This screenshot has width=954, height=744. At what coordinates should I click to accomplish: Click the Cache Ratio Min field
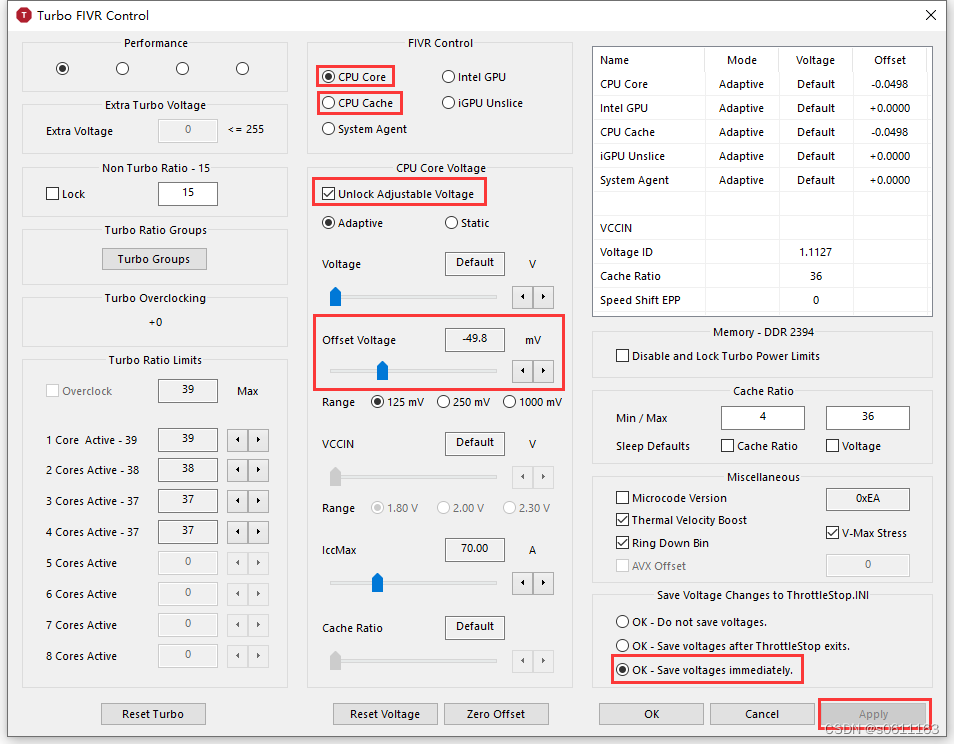(763, 418)
